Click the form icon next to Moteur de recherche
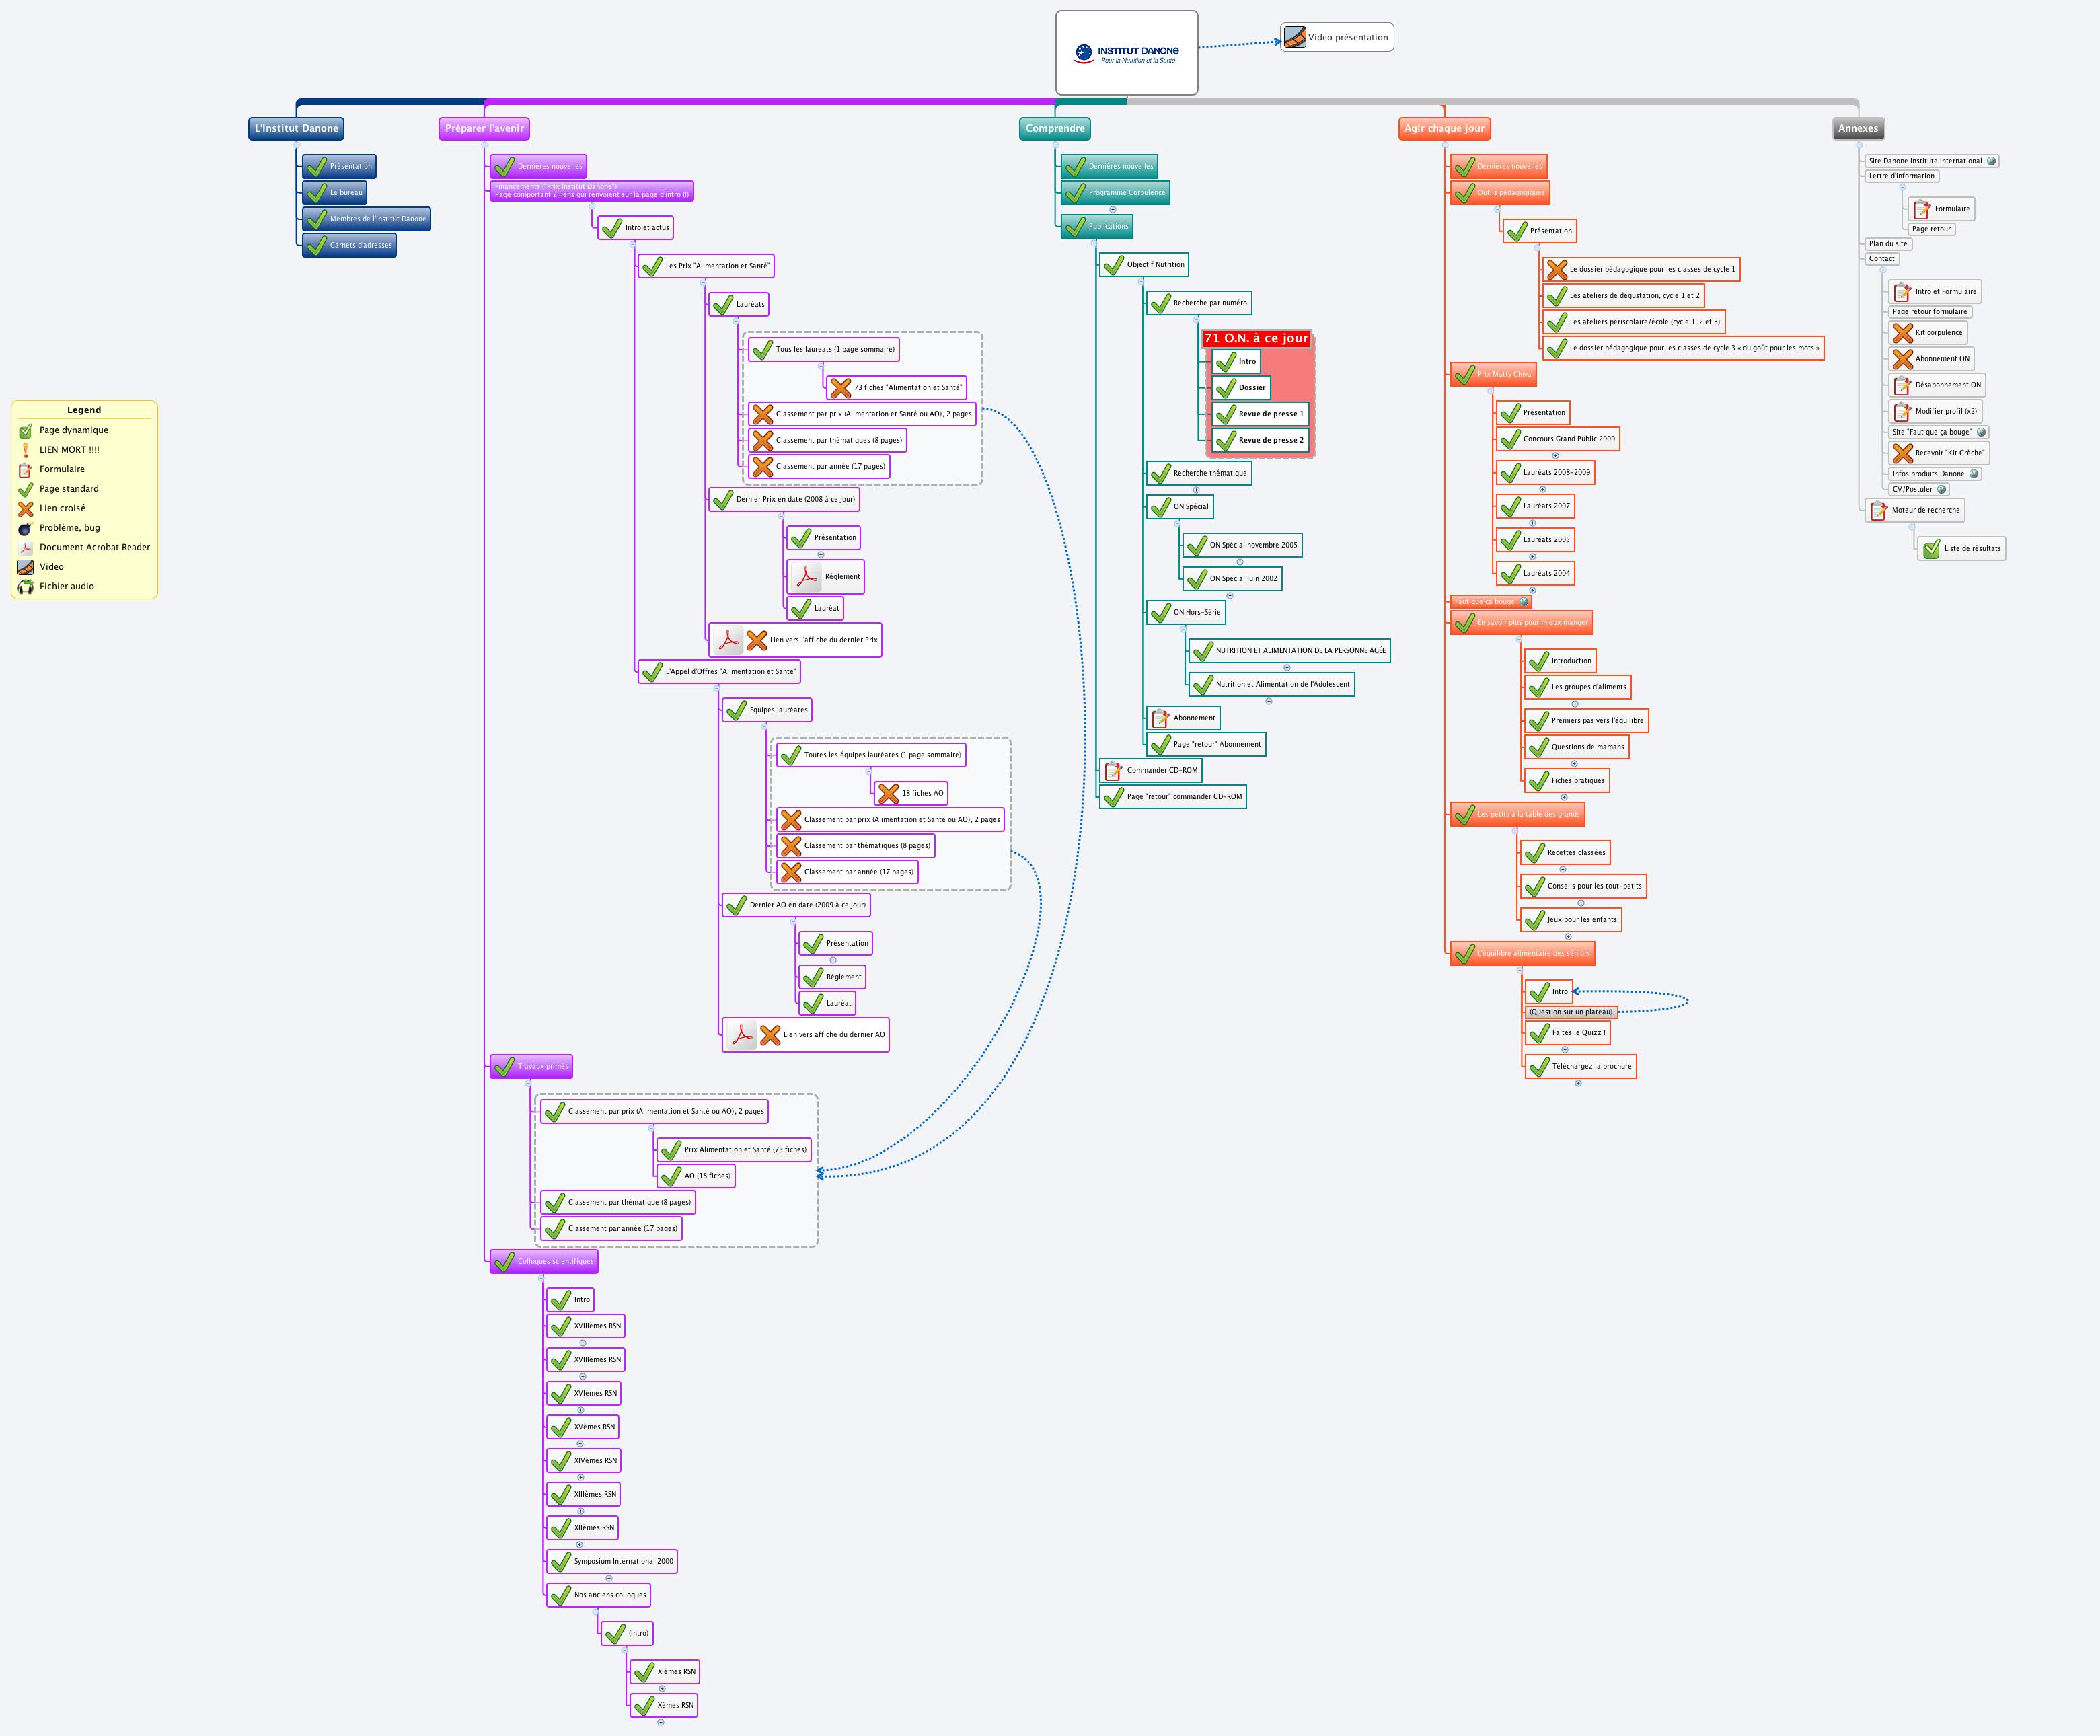2100x1736 pixels. 1878,510
